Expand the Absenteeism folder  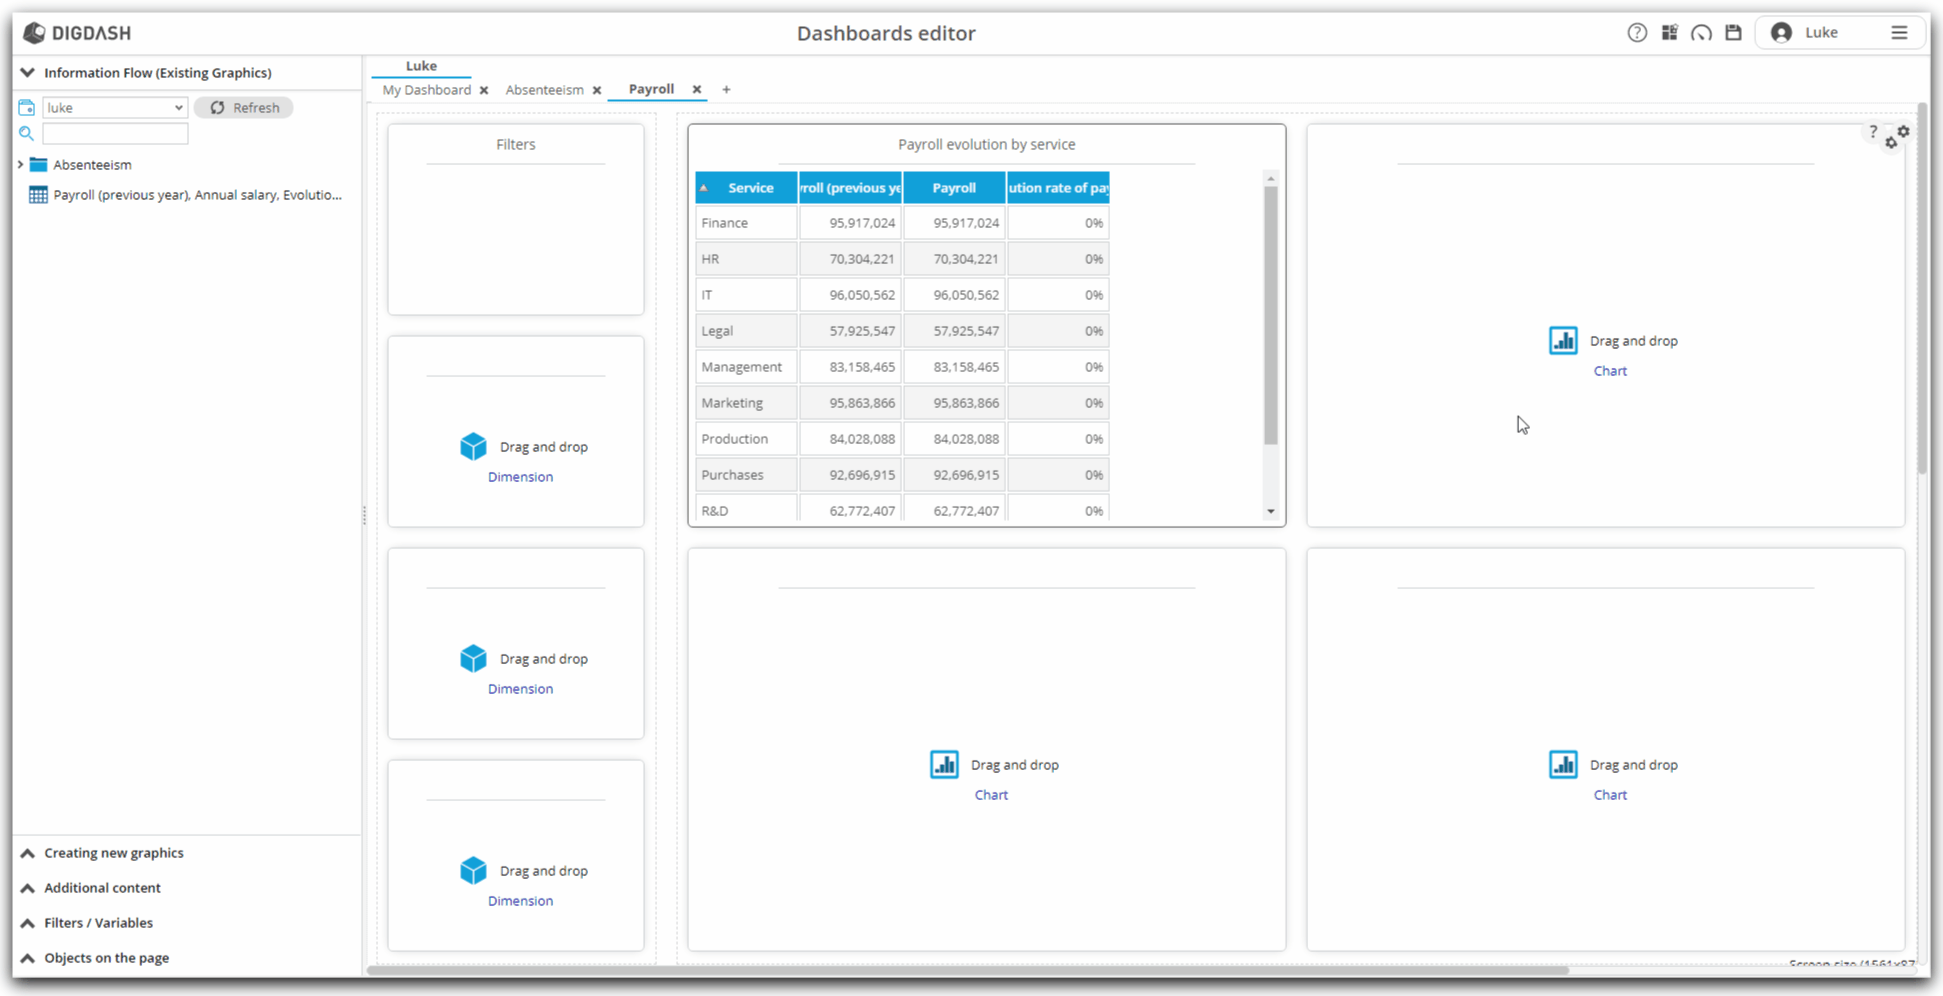click(20, 165)
